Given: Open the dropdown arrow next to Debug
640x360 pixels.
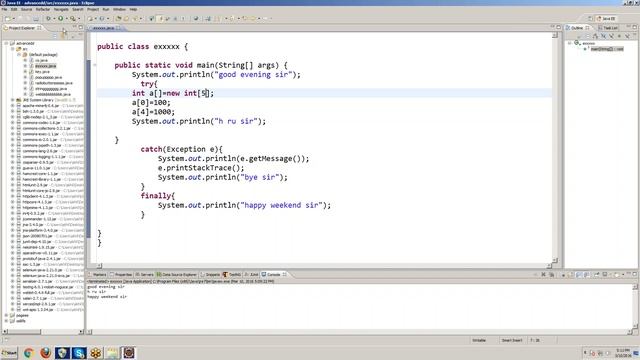Looking at the screenshot, I should (x=54, y=18).
